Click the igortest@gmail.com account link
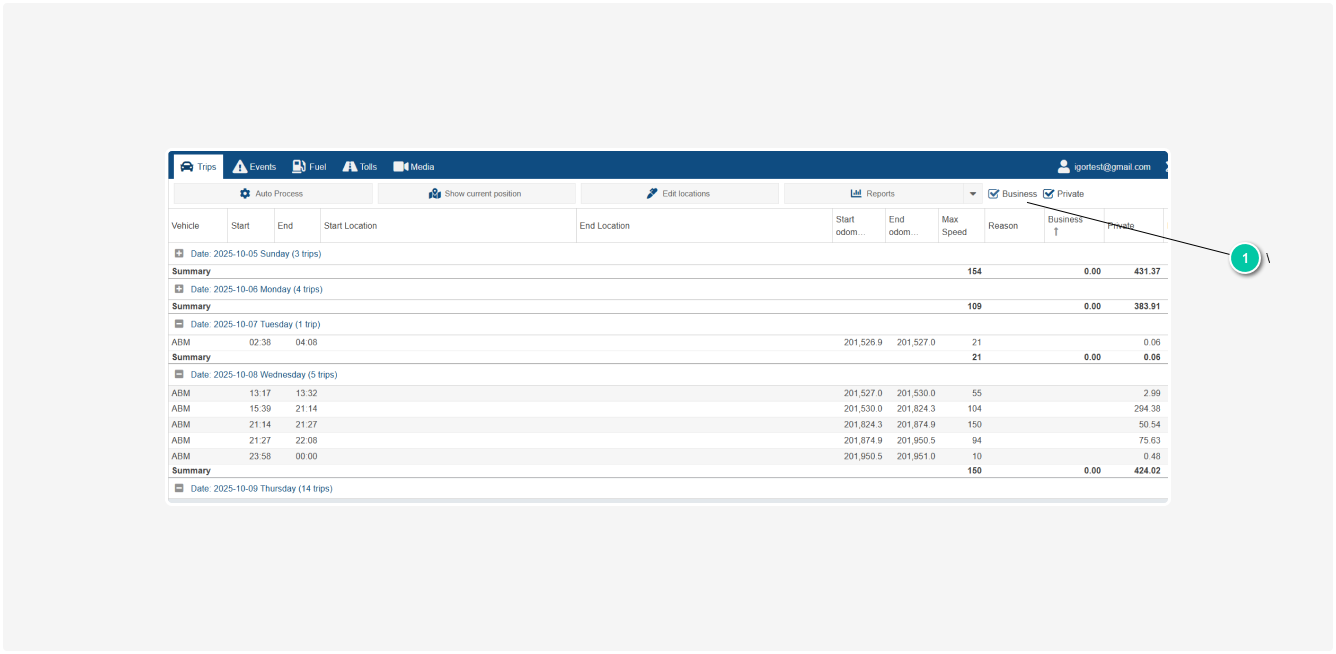This screenshot has width=1336, height=654. tap(1112, 167)
